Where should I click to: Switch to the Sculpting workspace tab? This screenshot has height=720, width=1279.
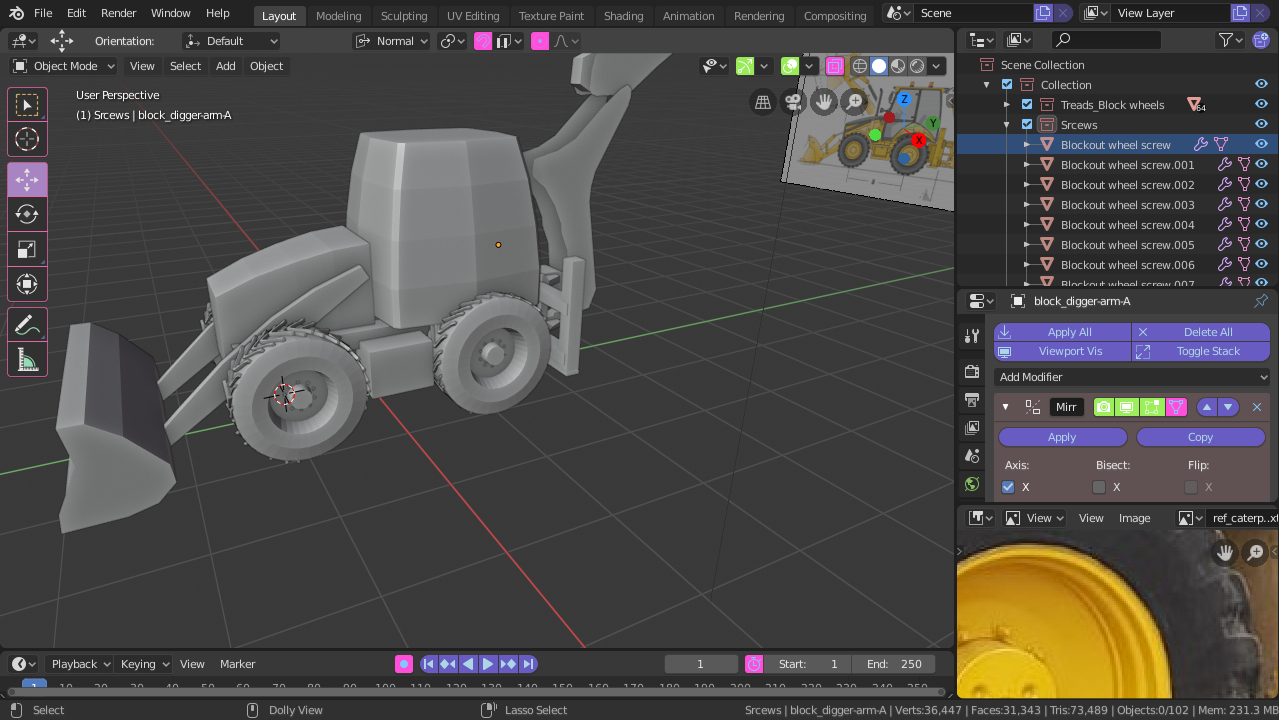point(404,15)
